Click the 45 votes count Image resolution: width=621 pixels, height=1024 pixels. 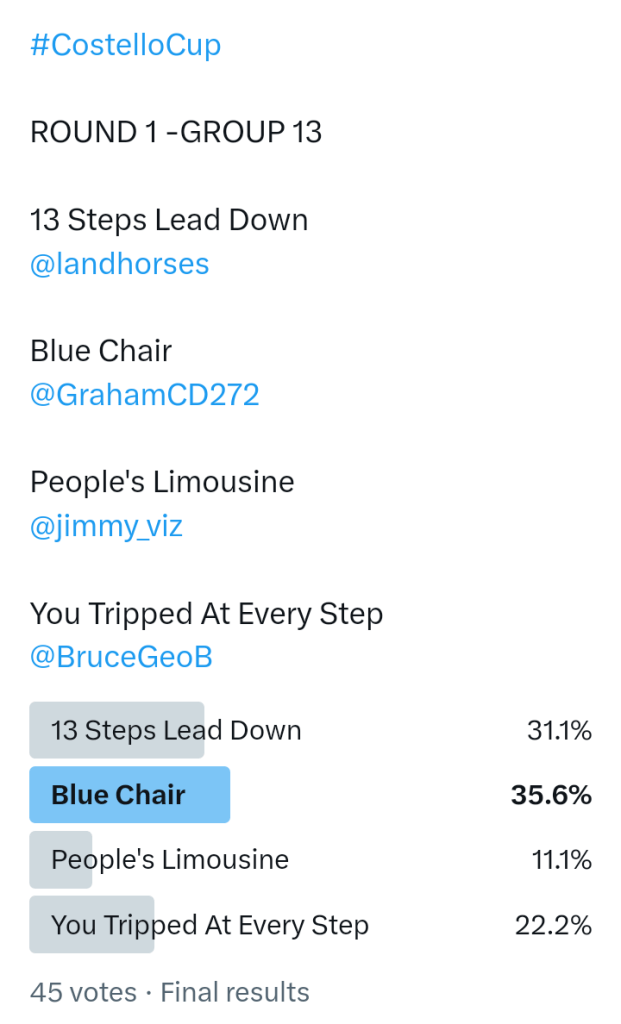tap(83, 992)
